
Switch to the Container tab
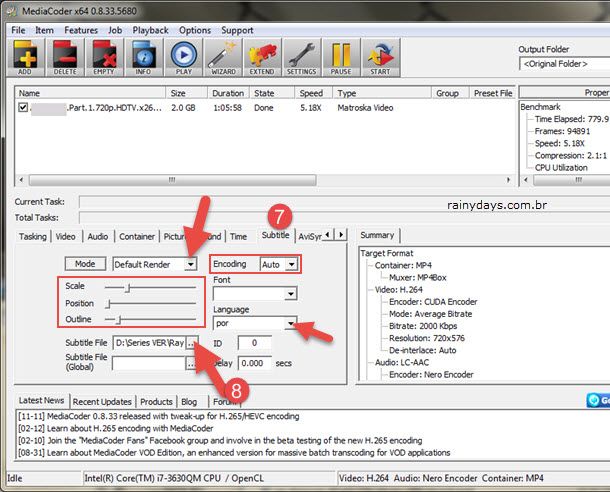[x=137, y=236]
